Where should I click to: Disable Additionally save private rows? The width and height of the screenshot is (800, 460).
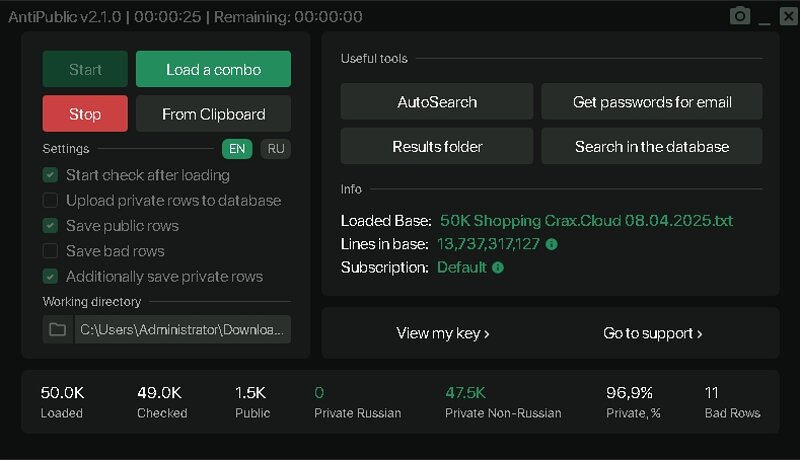(x=50, y=276)
